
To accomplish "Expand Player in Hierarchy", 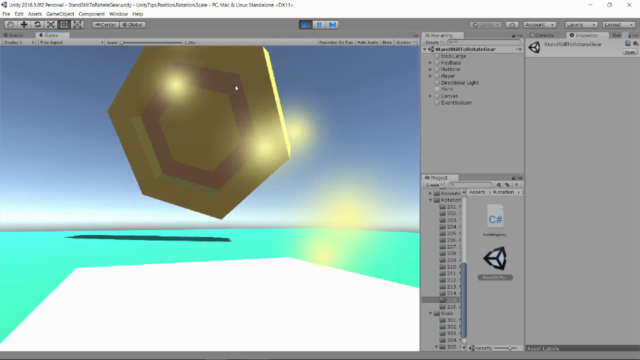I will click(x=430, y=76).
